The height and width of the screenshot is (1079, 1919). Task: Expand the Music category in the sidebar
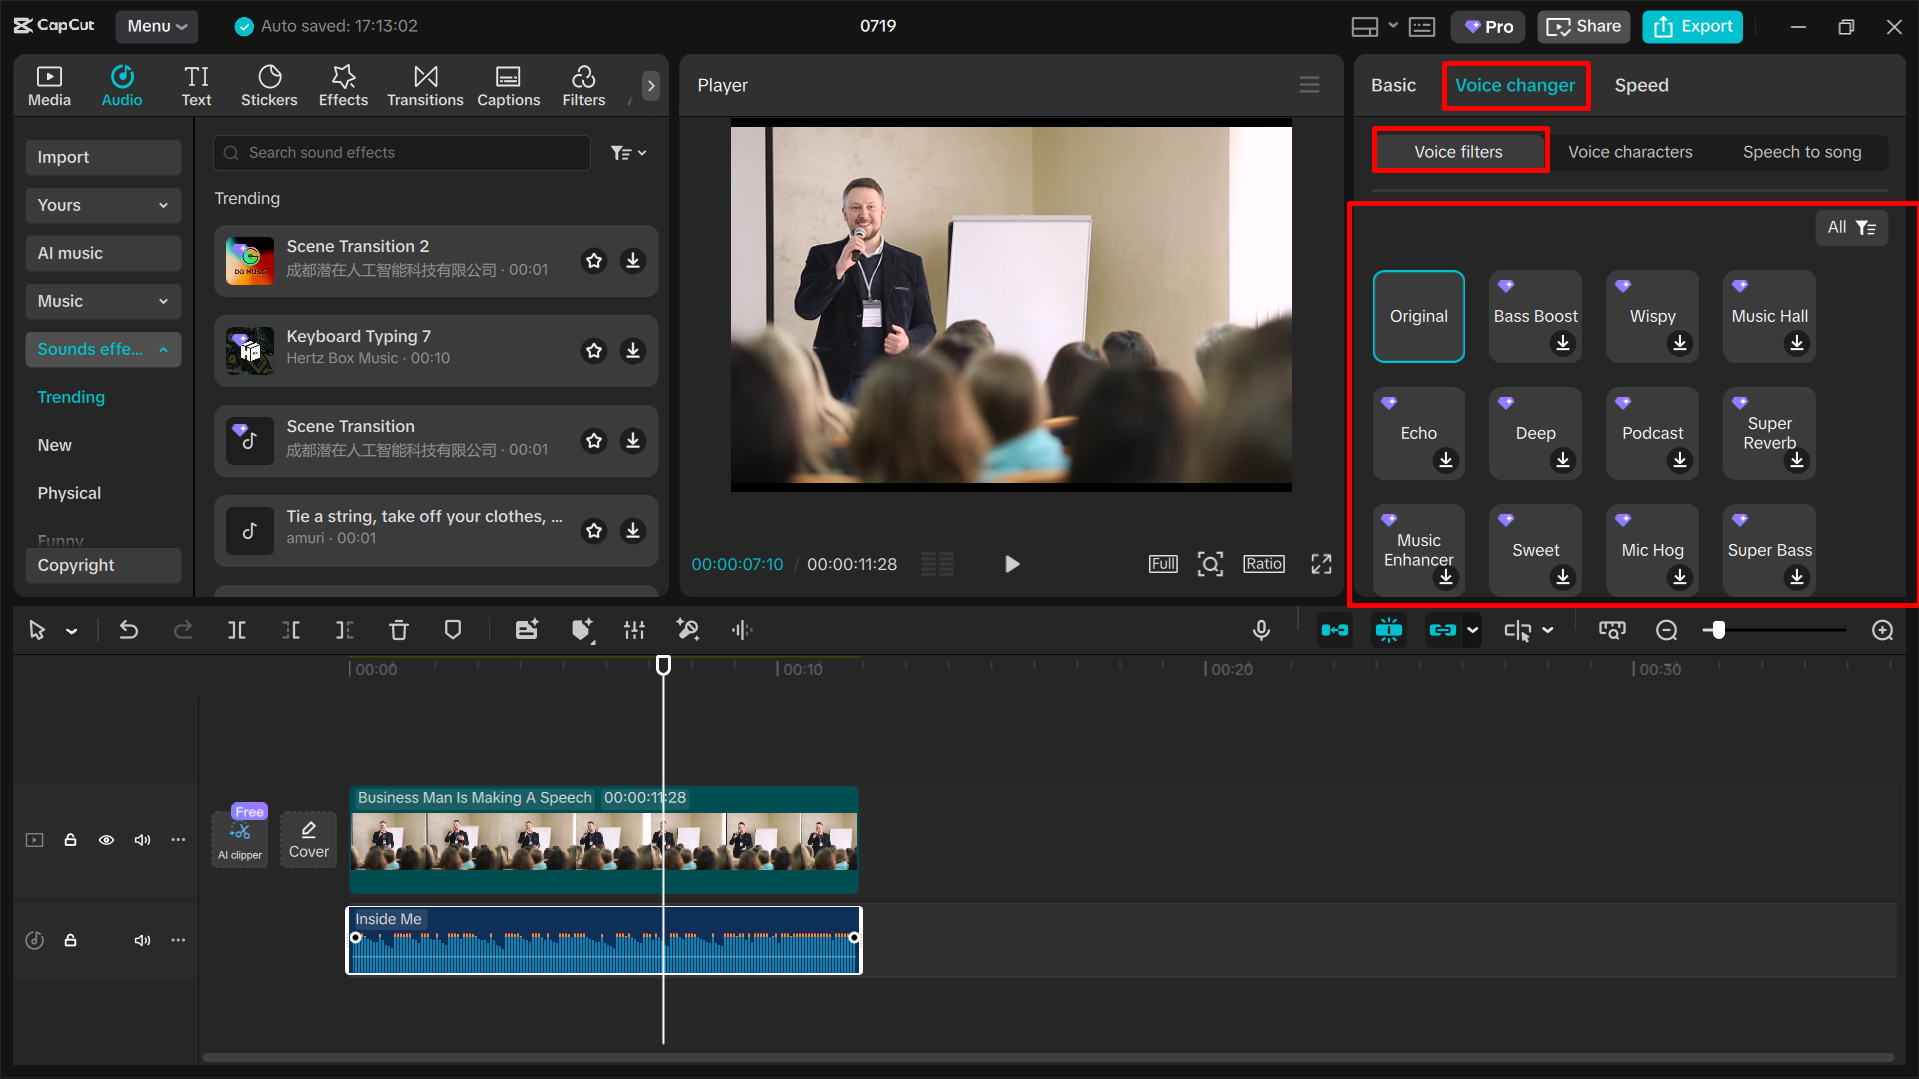[103, 301]
